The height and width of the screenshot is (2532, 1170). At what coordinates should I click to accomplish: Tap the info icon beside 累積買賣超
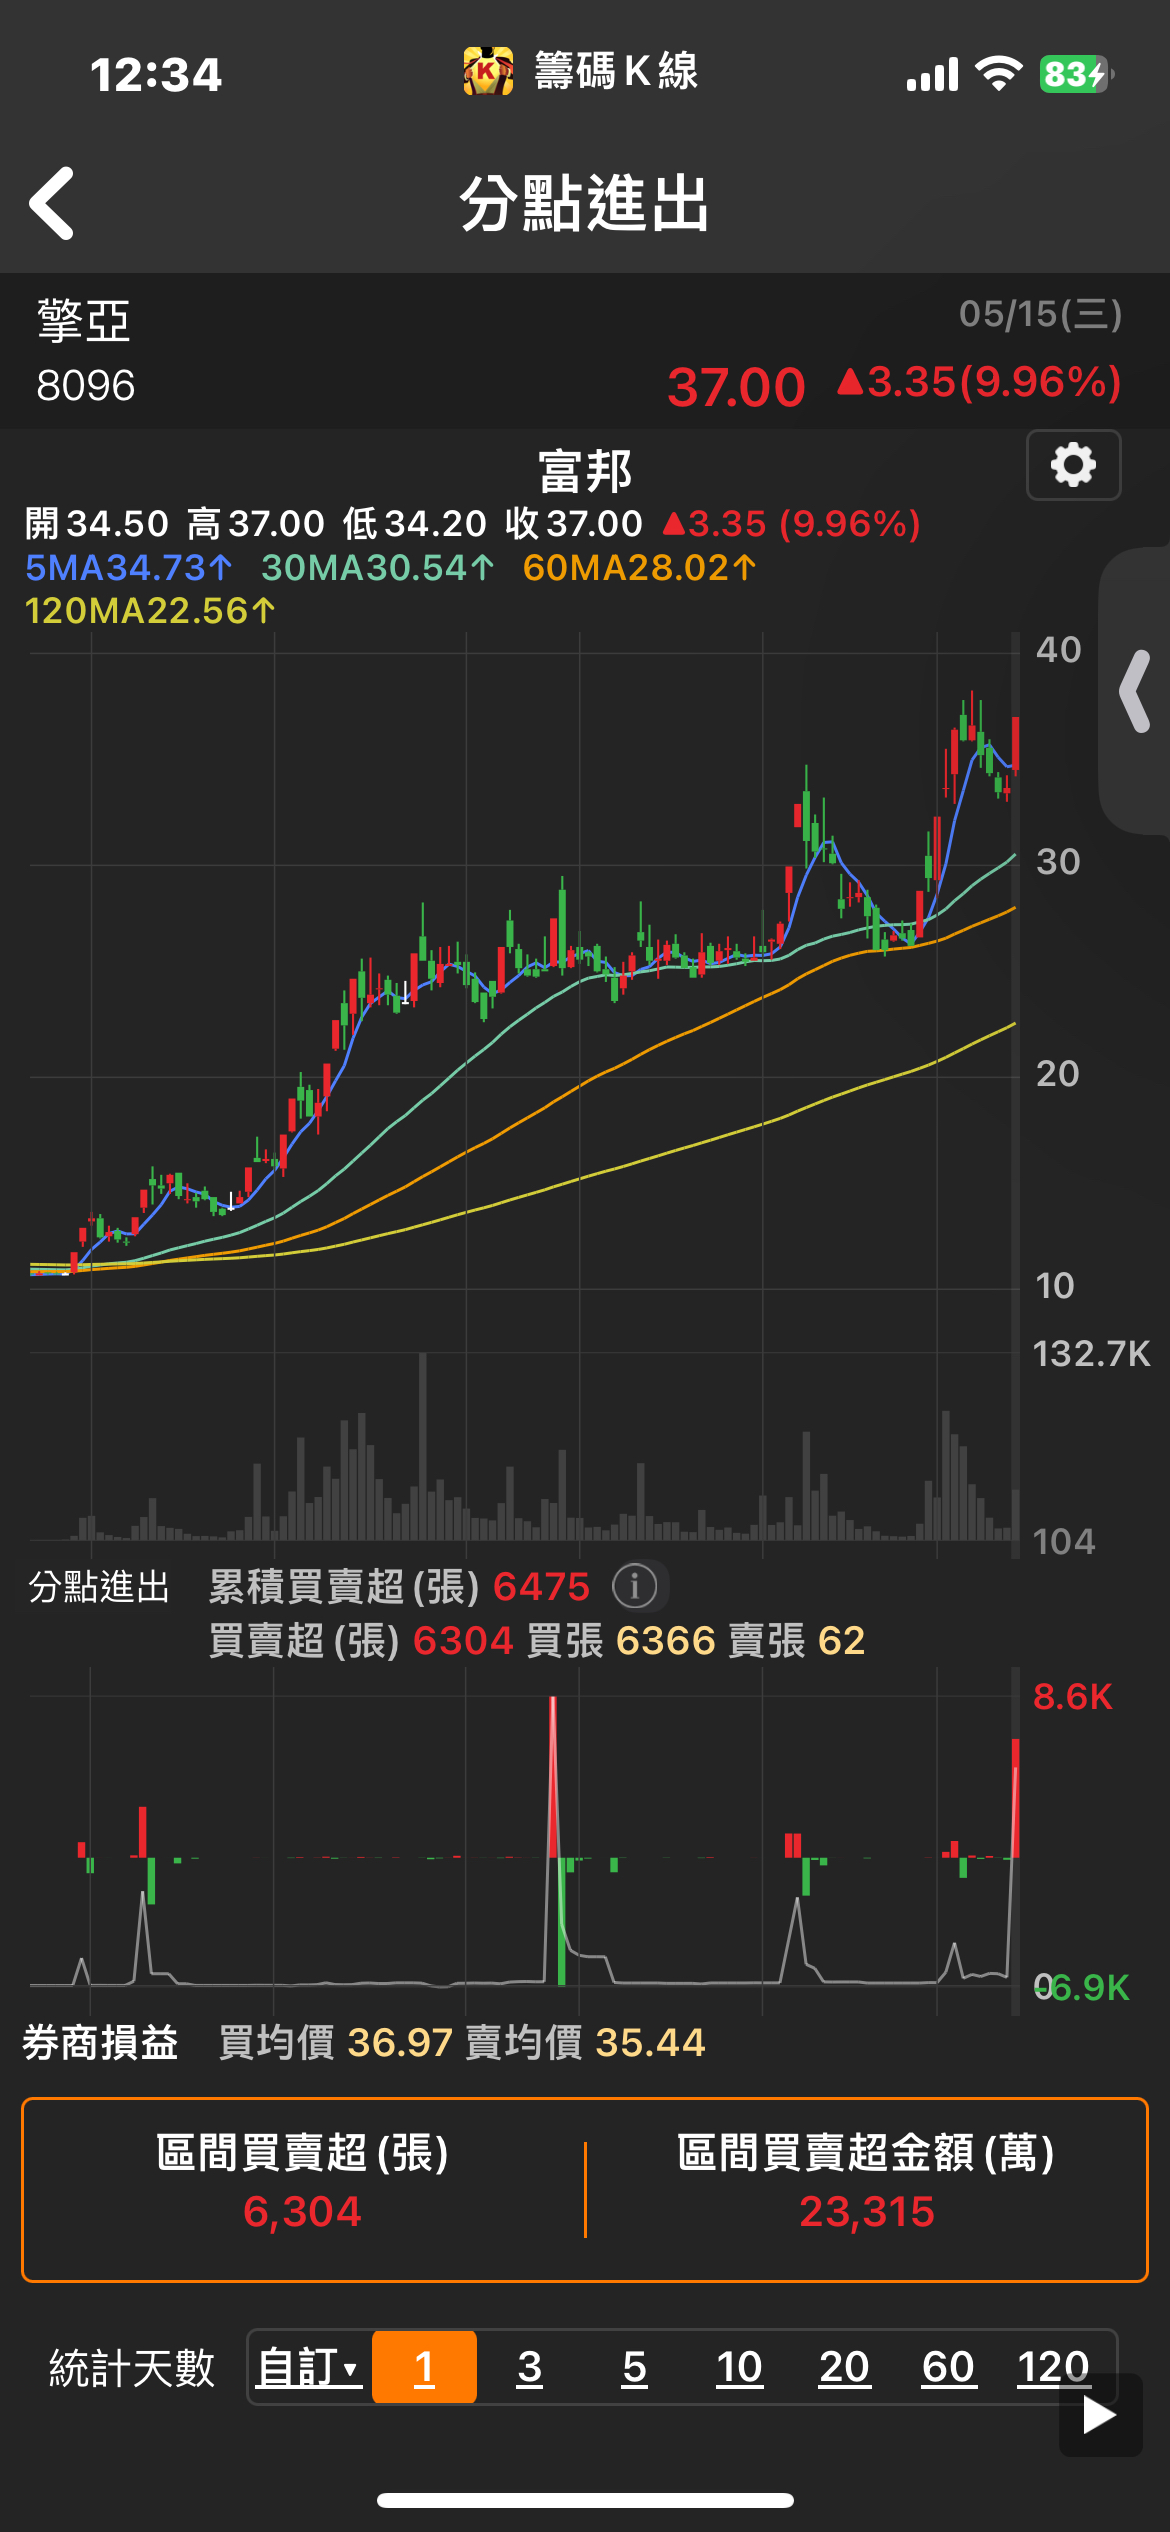click(x=634, y=1586)
